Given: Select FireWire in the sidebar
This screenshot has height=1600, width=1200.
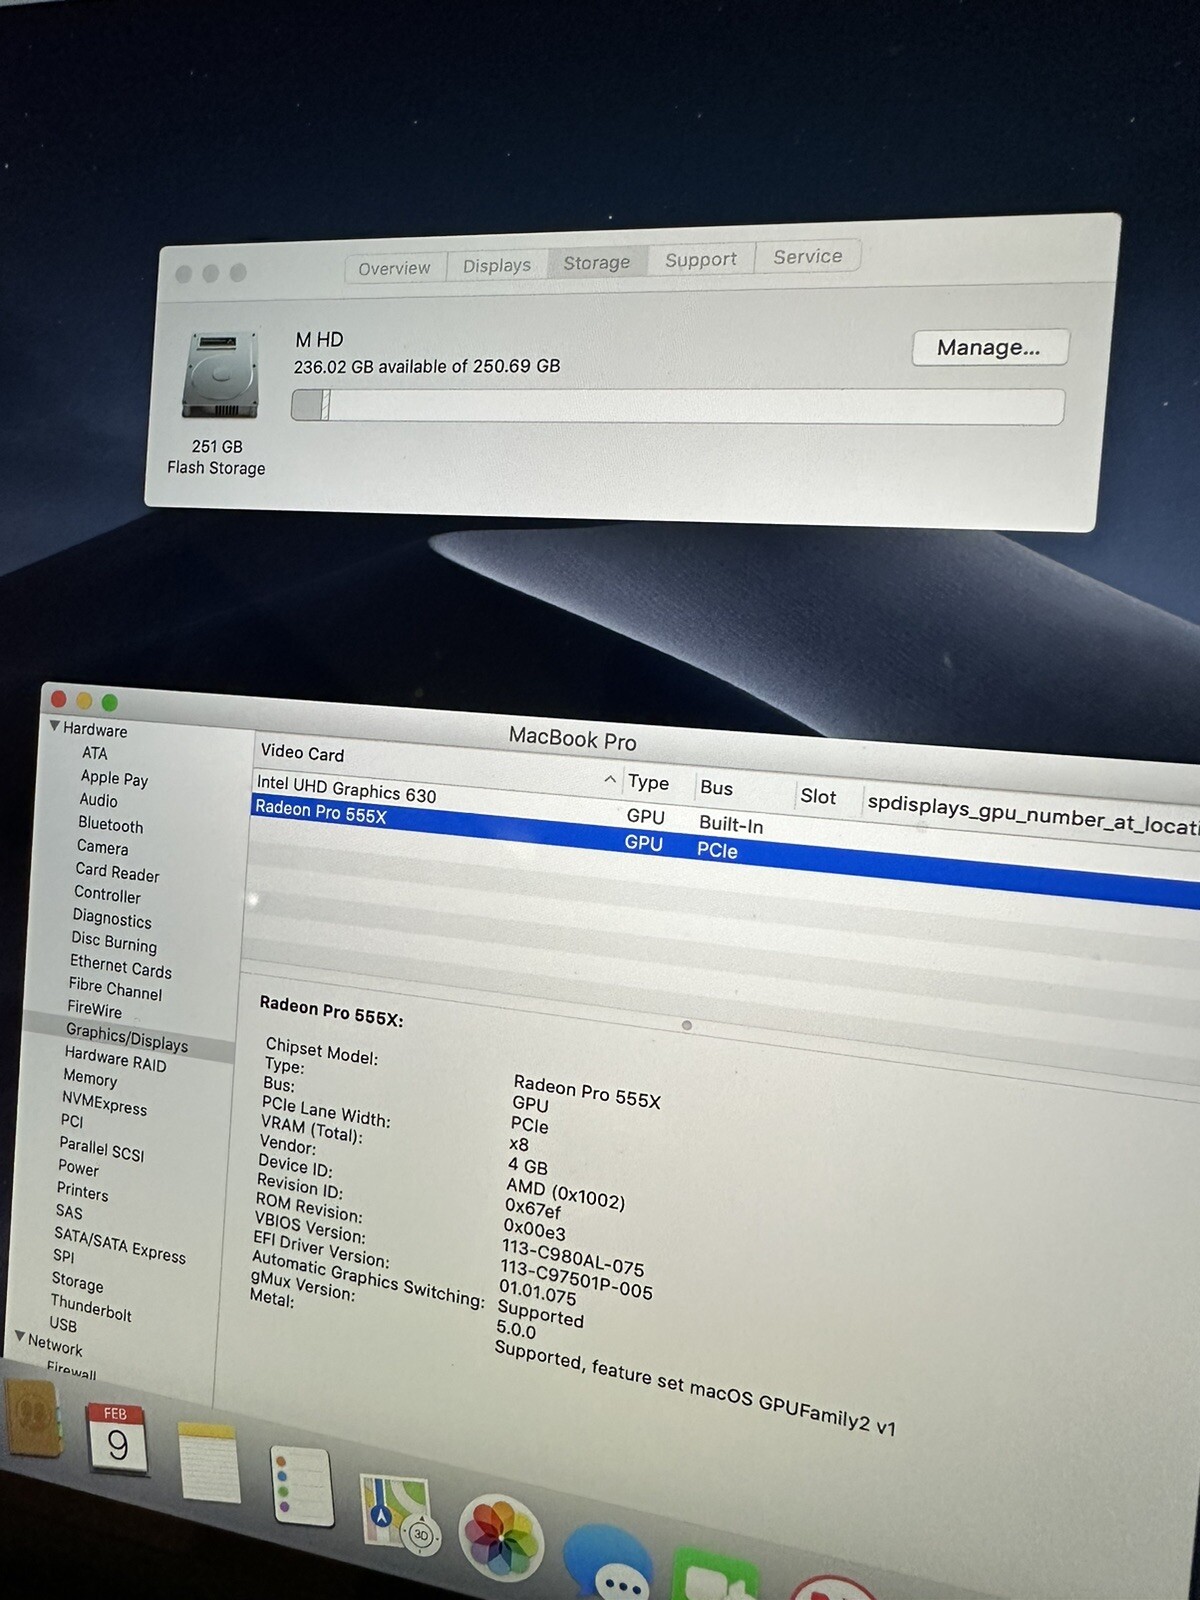Looking at the screenshot, I should 95,1009.
